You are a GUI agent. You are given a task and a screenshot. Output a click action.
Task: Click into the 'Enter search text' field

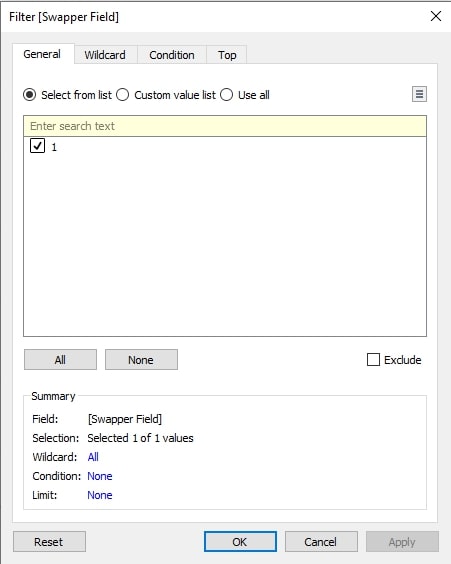(x=225, y=126)
